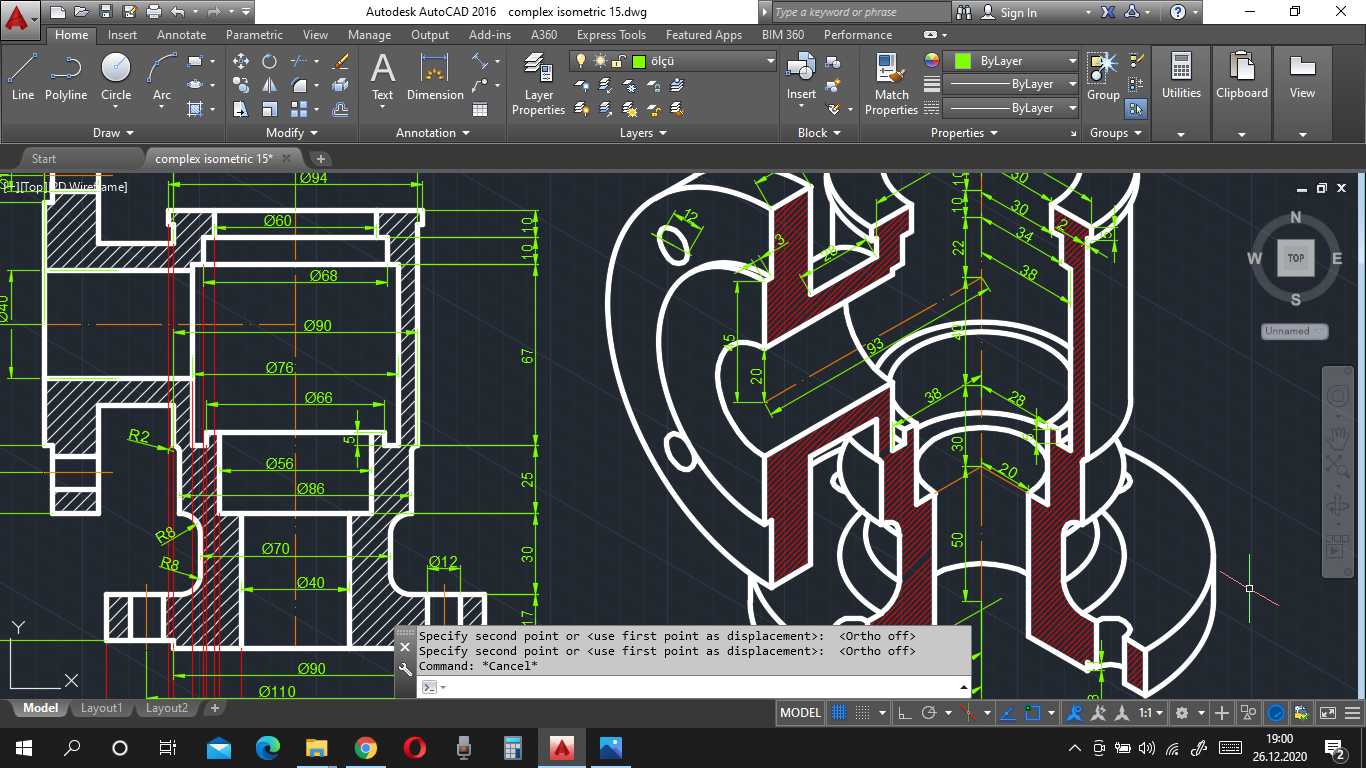Toggle the drawing grid display

point(839,713)
